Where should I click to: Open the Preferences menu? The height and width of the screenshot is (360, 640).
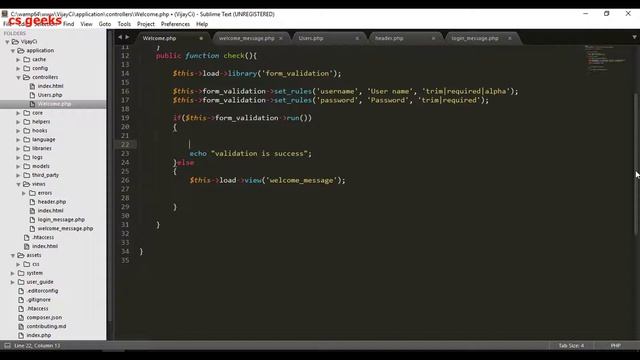(x=175, y=24)
